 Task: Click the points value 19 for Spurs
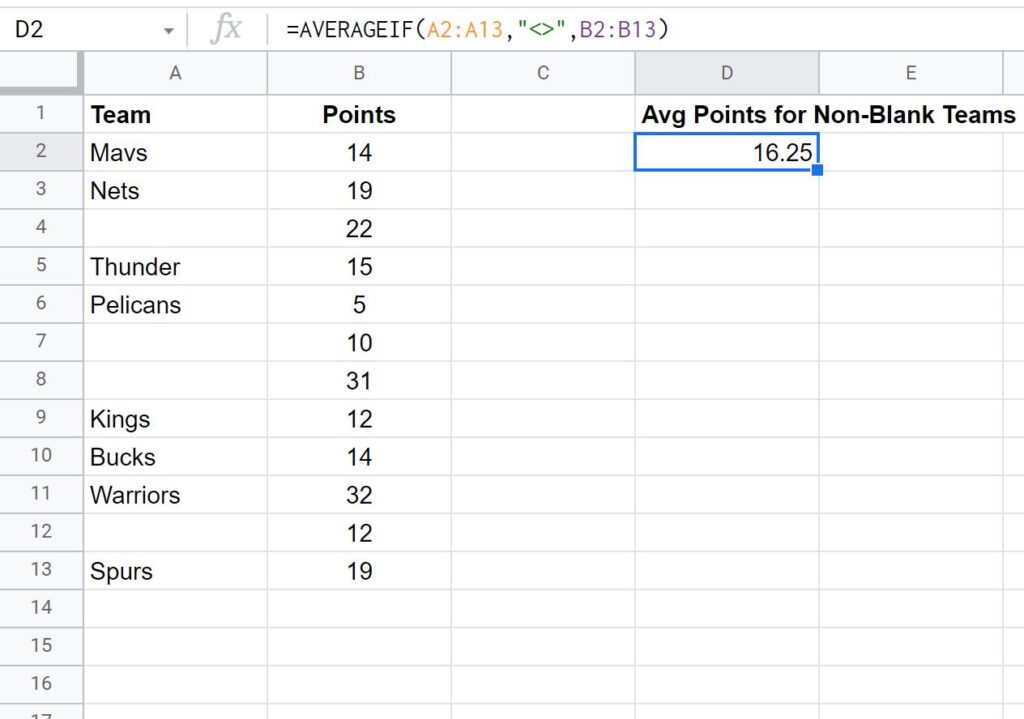click(359, 571)
